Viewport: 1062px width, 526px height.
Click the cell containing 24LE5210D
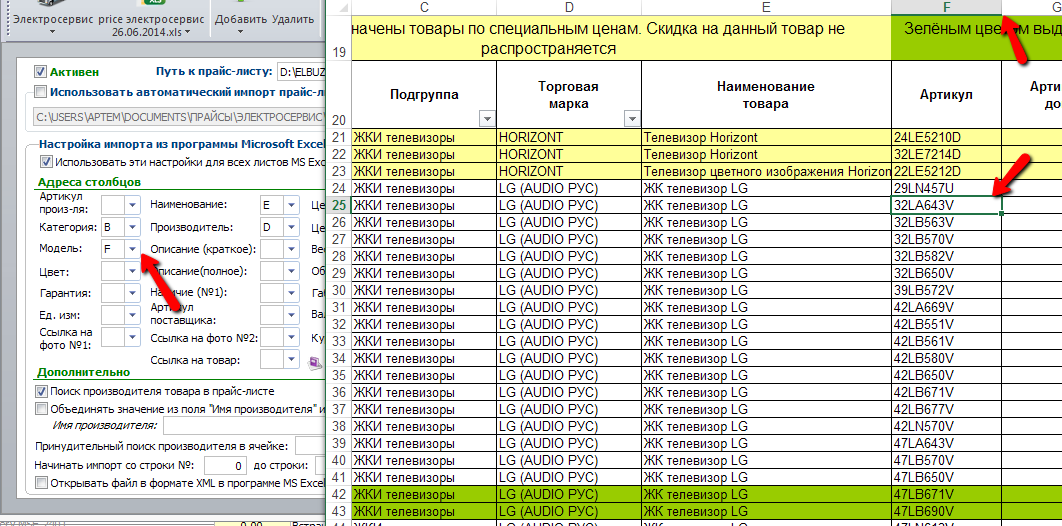(x=946, y=137)
